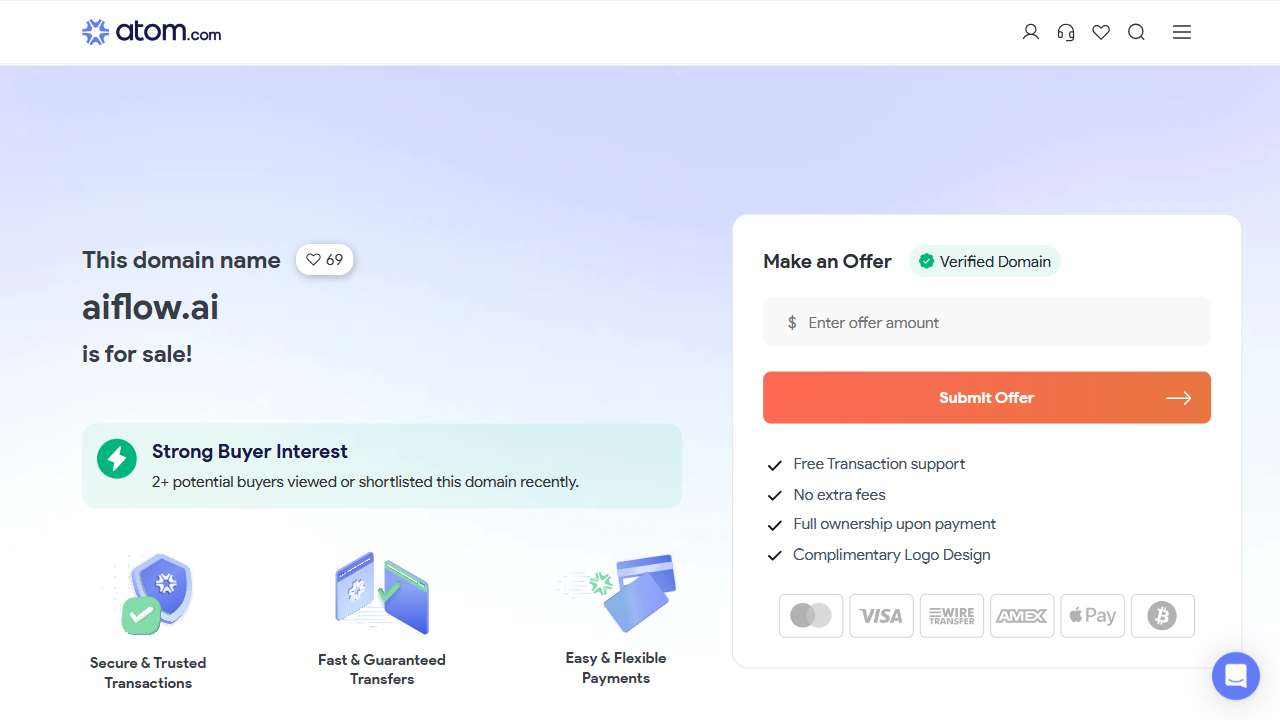1280x720 pixels.
Task: Open the hamburger menu
Action: [1182, 32]
